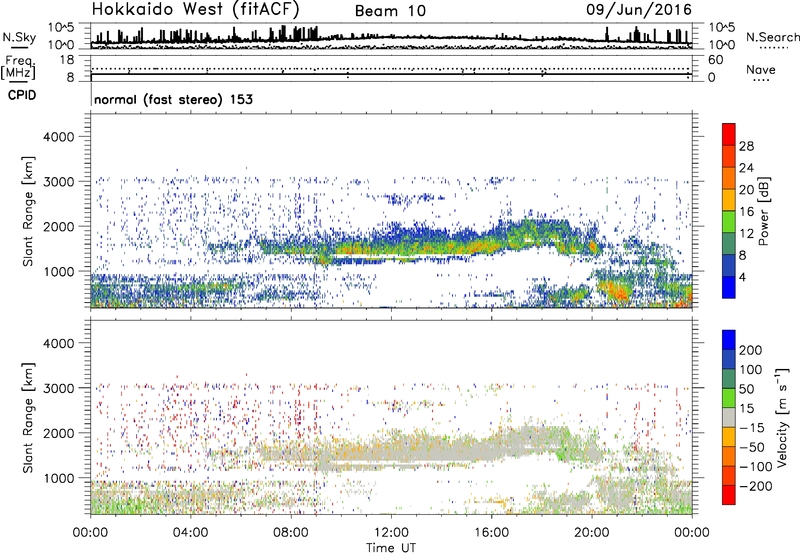Click the "200" label on the Velocity colorbar
This screenshot has height=554, width=800.
751,350
